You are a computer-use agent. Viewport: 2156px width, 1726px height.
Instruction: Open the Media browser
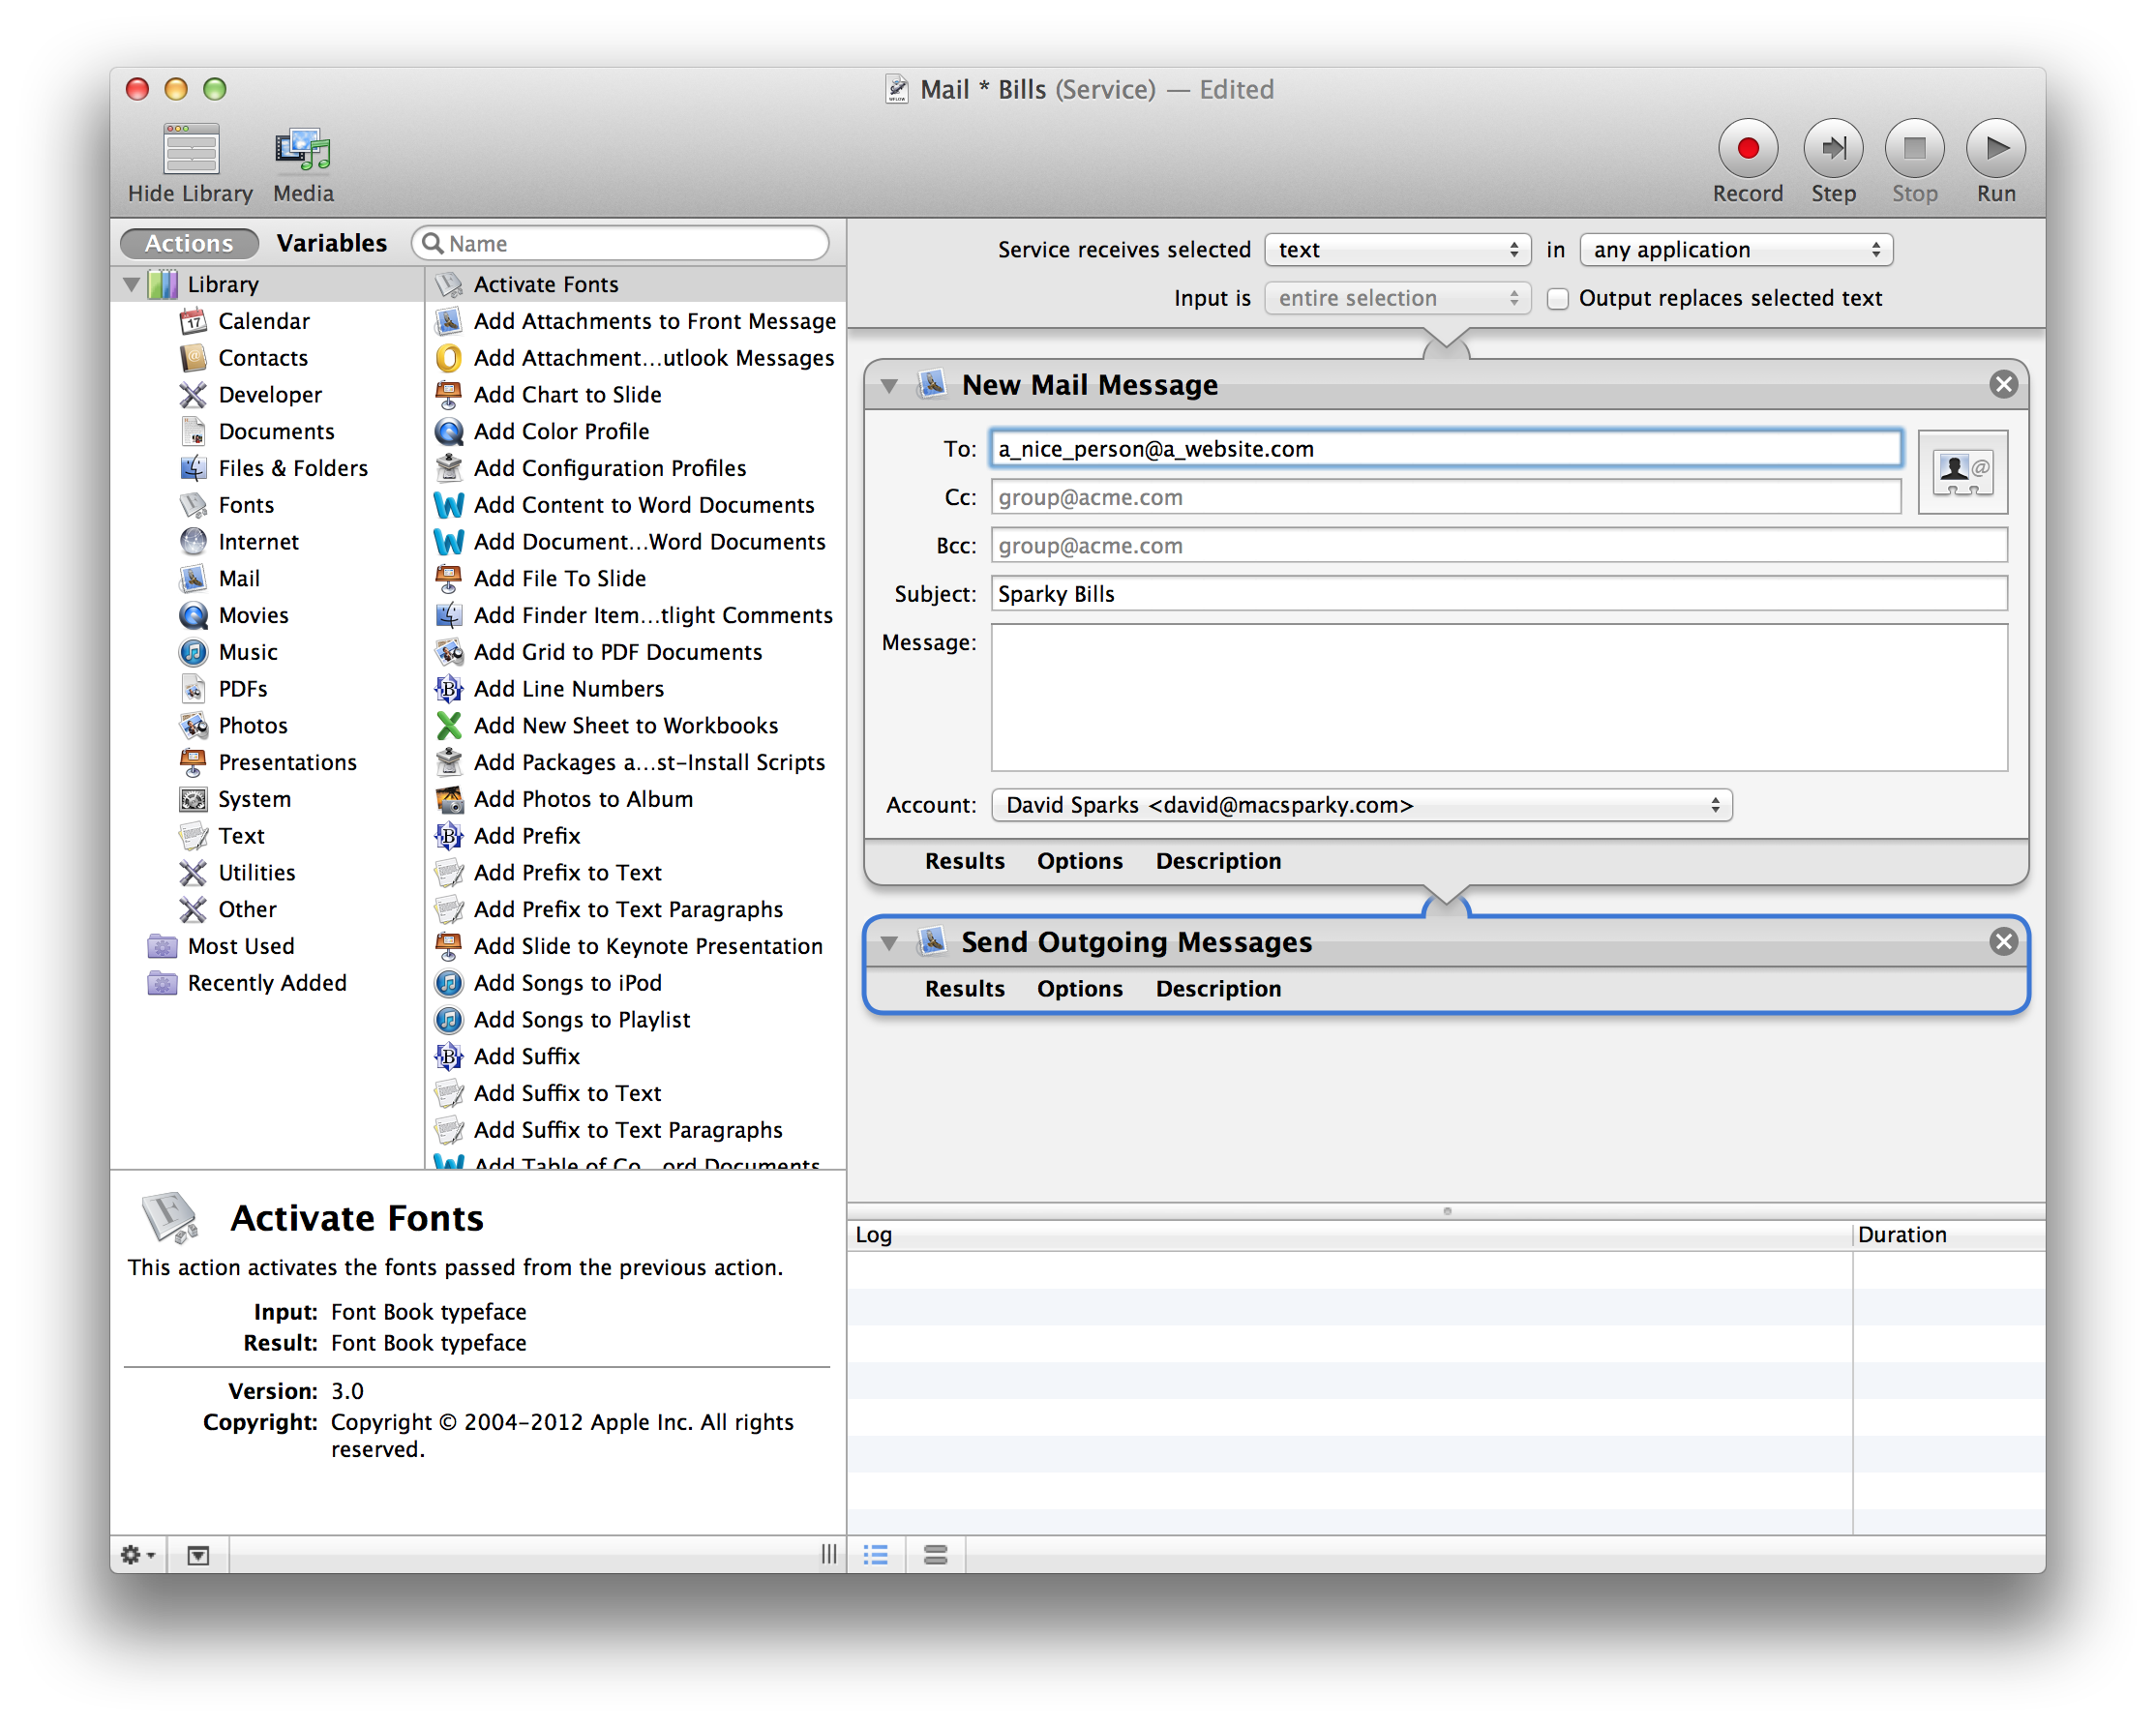point(303,151)
